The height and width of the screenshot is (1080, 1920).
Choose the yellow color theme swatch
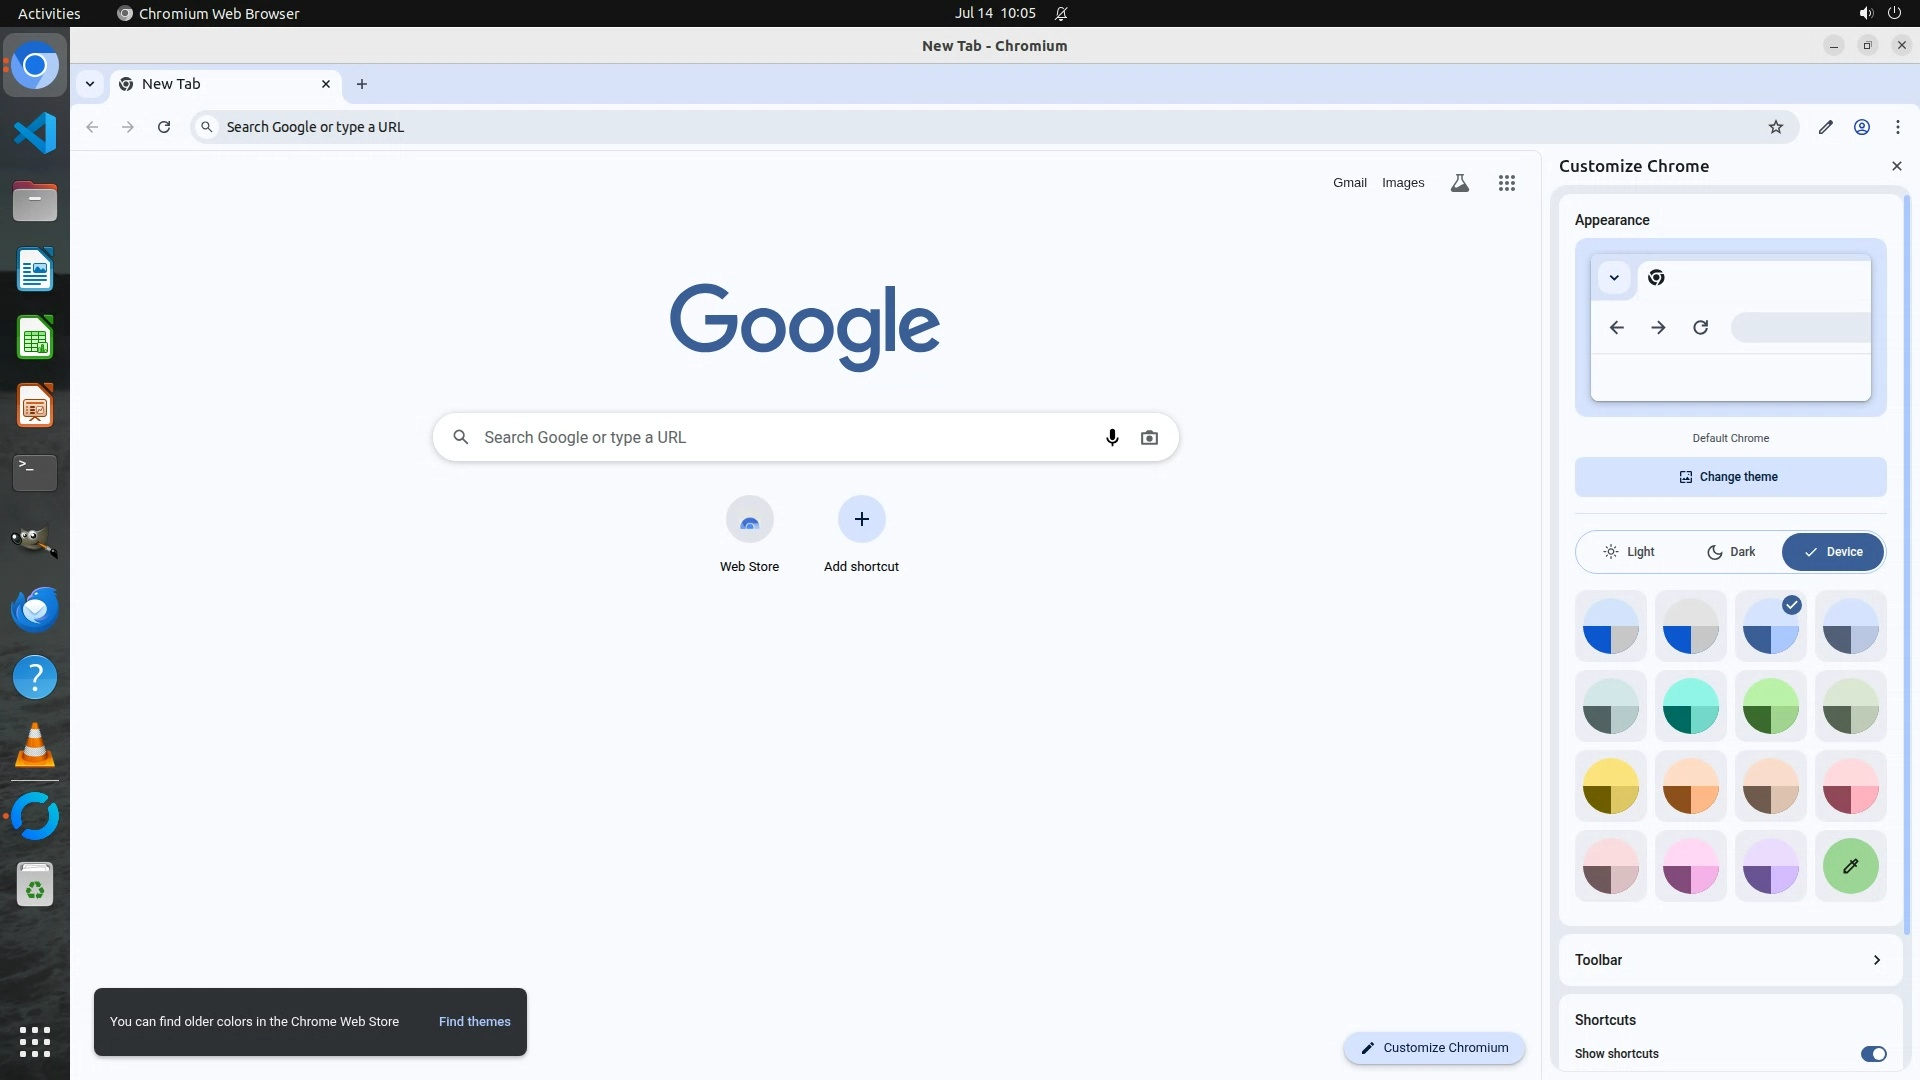click(x=1610, y=786)
